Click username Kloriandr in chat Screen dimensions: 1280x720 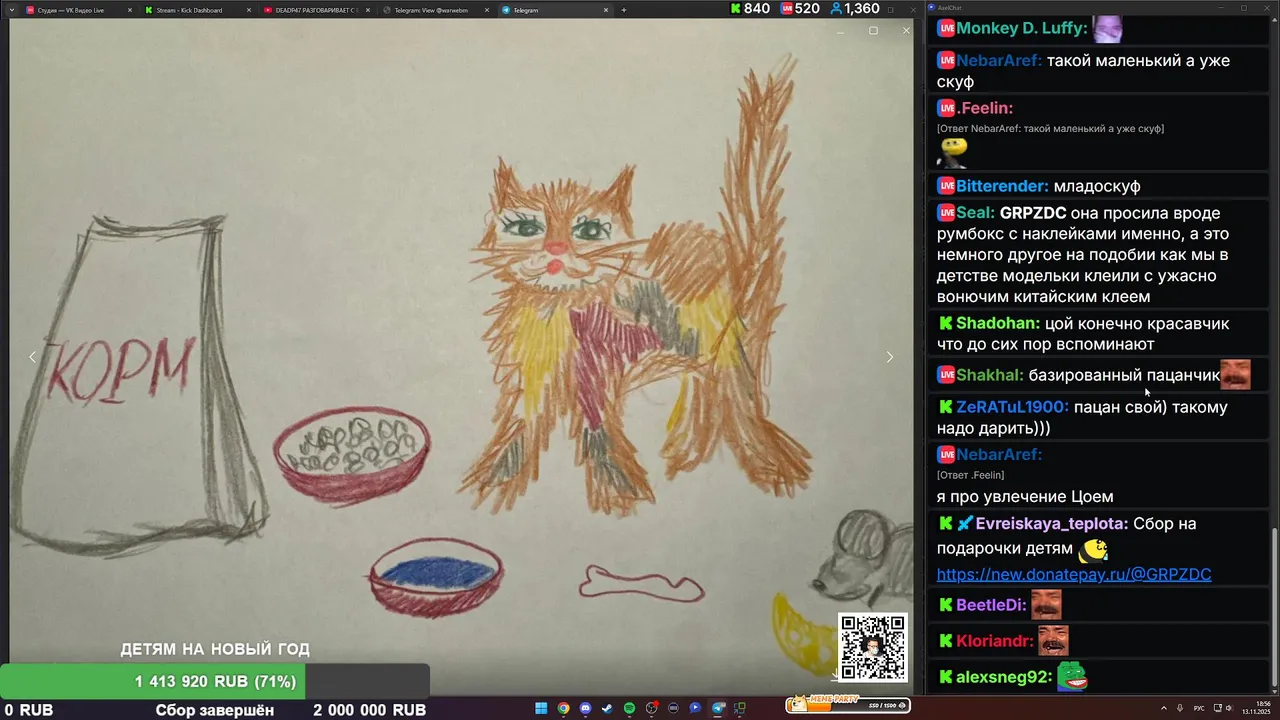(x=995, y=641)
